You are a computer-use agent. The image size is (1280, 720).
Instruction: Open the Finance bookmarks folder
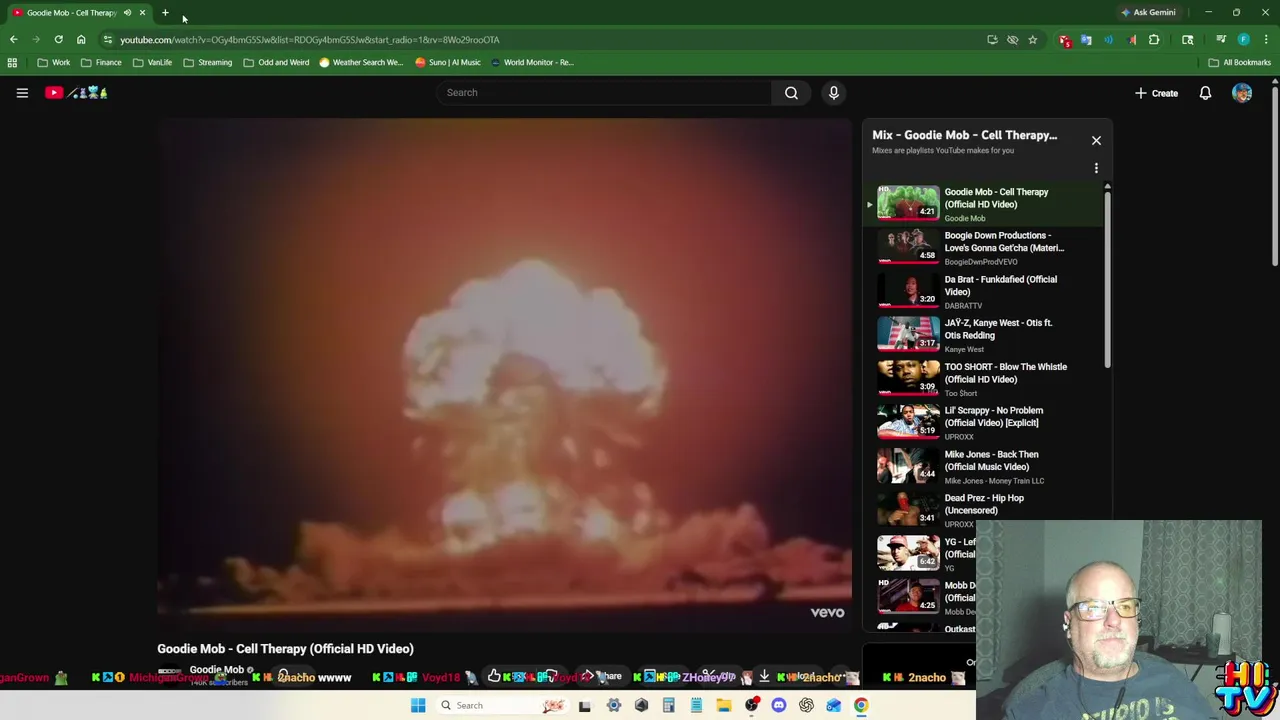point(101,62)
